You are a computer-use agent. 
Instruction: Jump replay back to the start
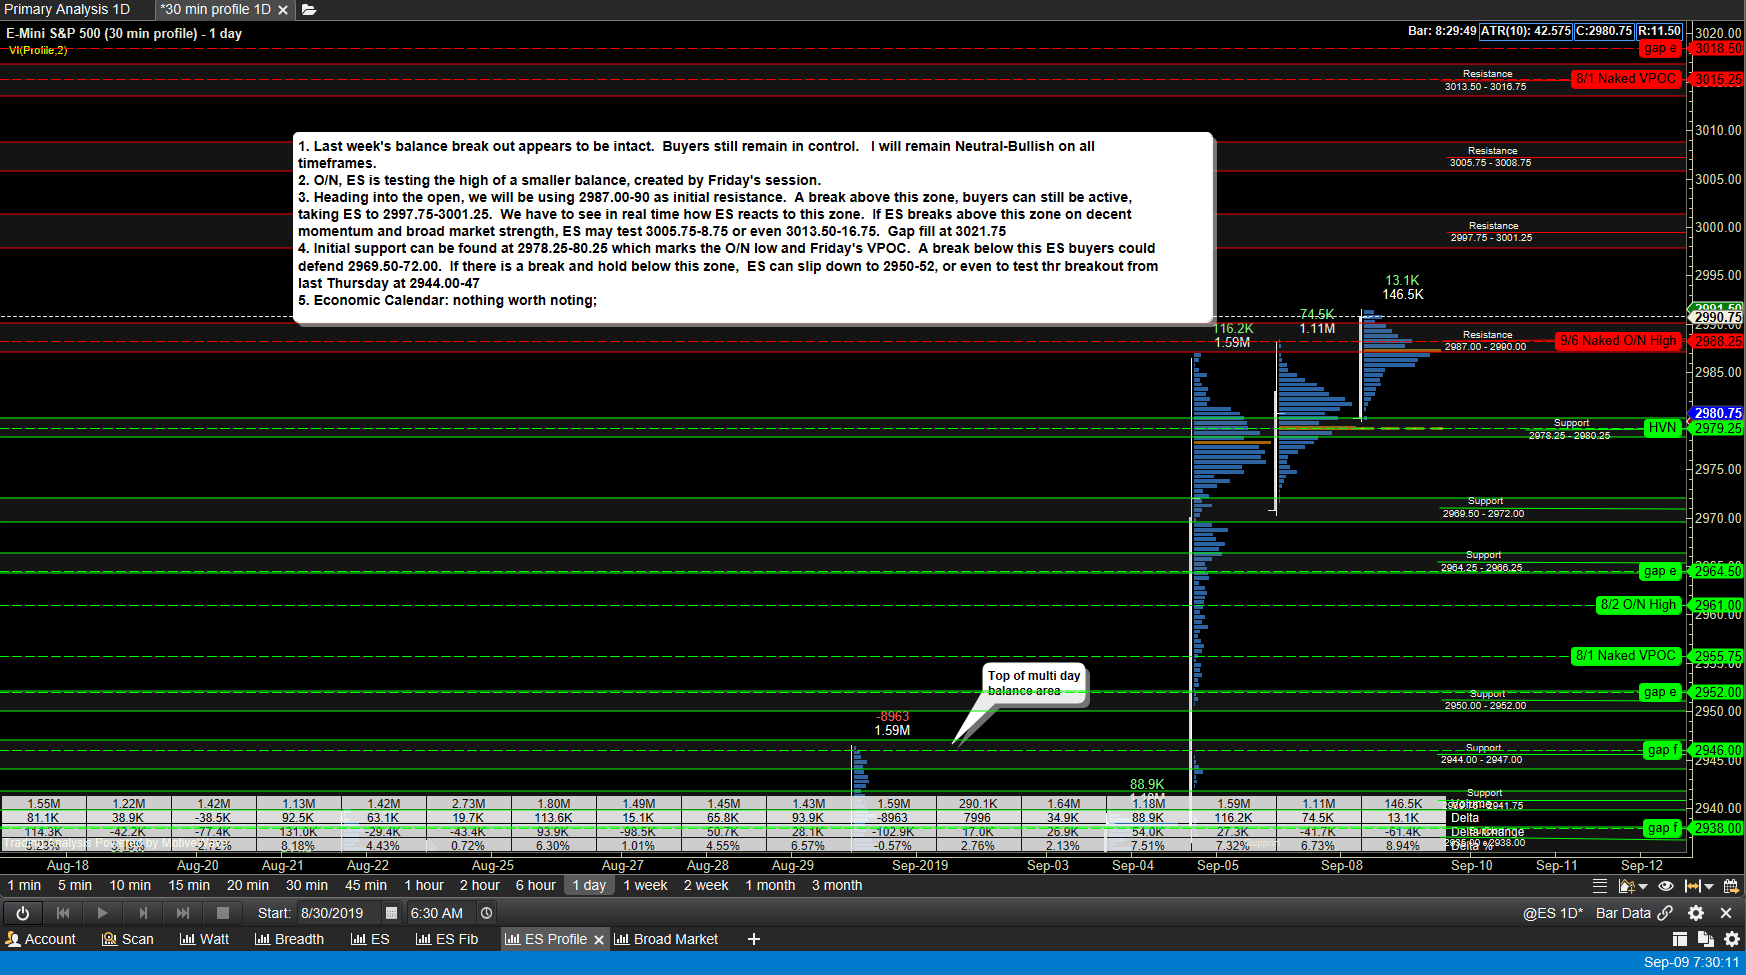point(63,913)
